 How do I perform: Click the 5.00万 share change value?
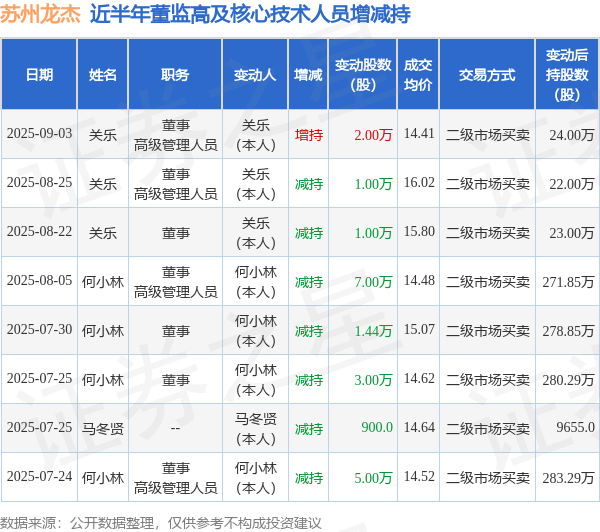pos(373,478)
